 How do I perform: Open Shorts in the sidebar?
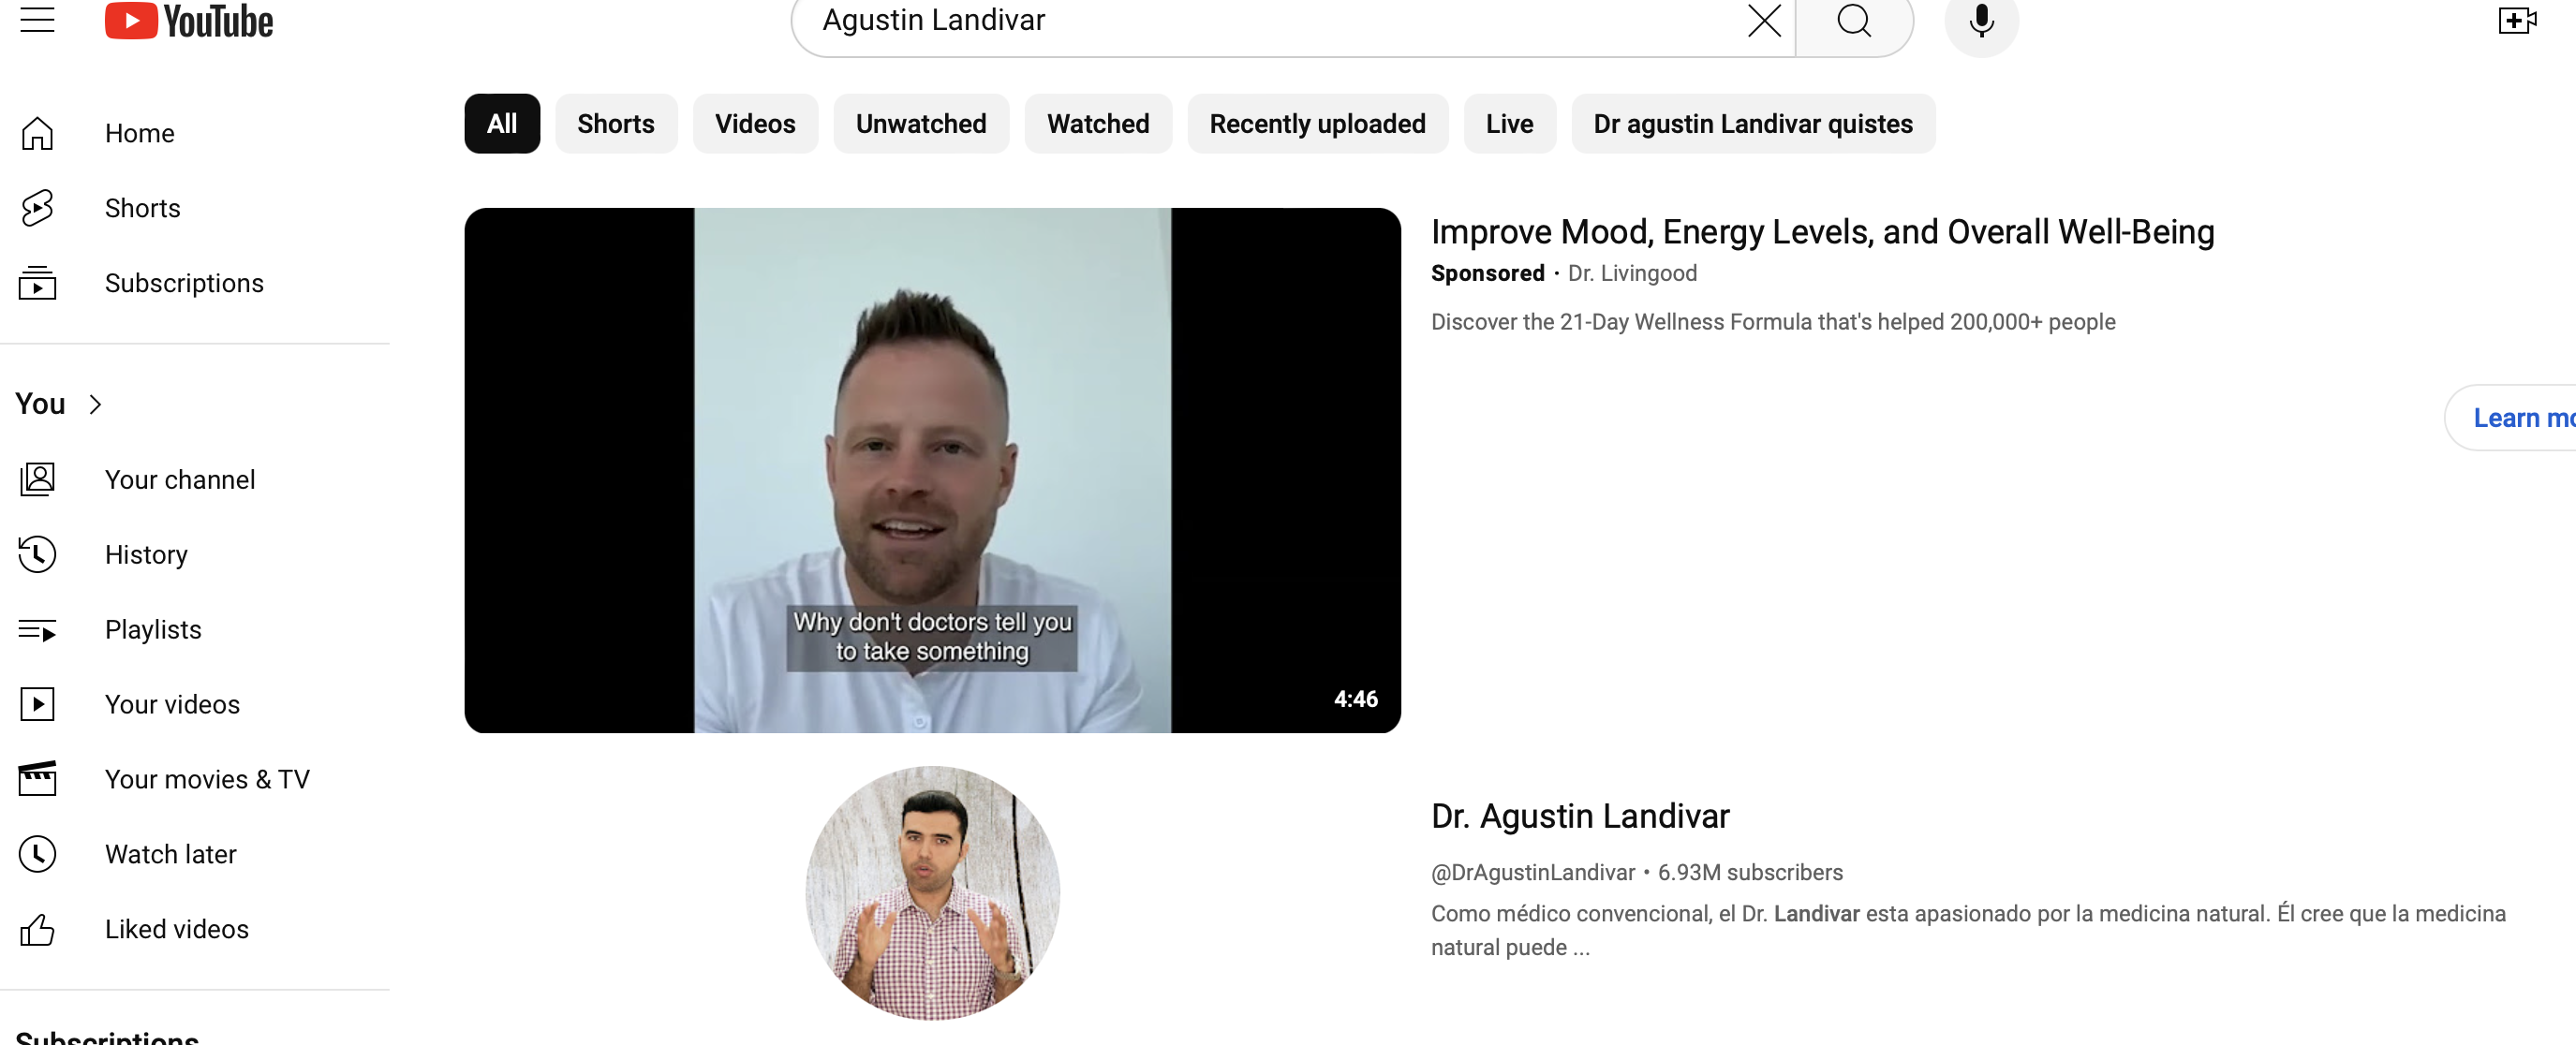143,208
